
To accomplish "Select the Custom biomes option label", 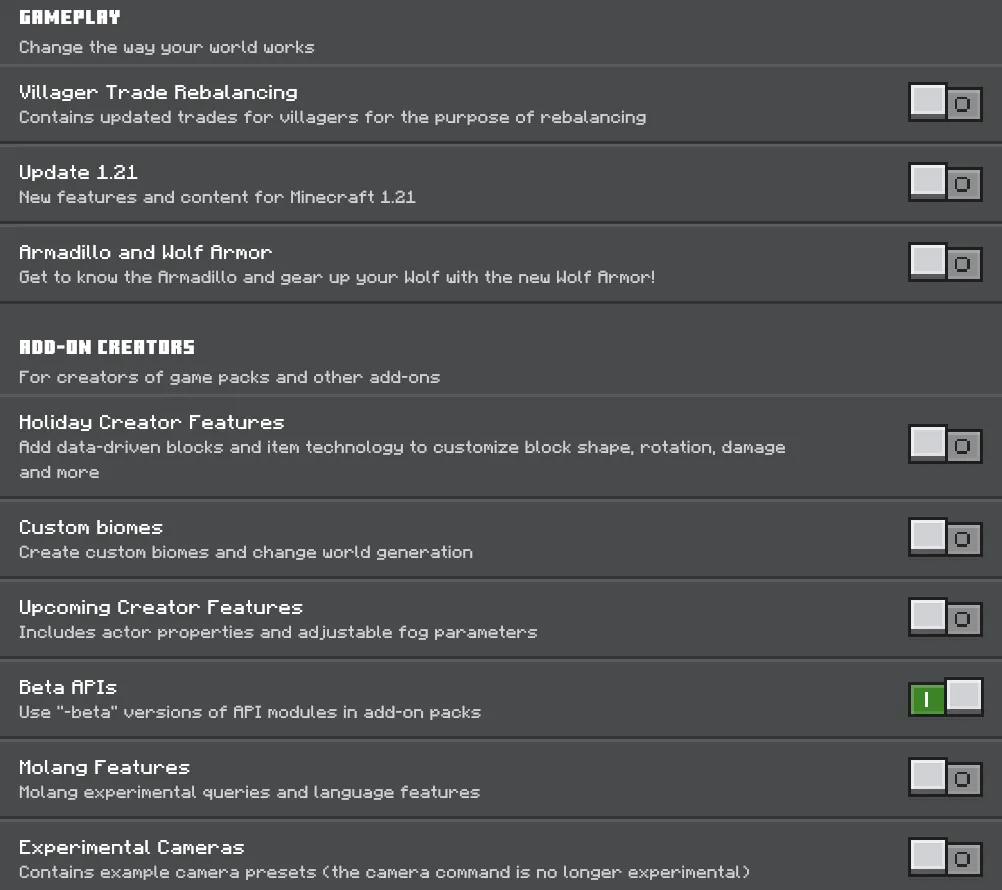I will (x=91, y=527).
